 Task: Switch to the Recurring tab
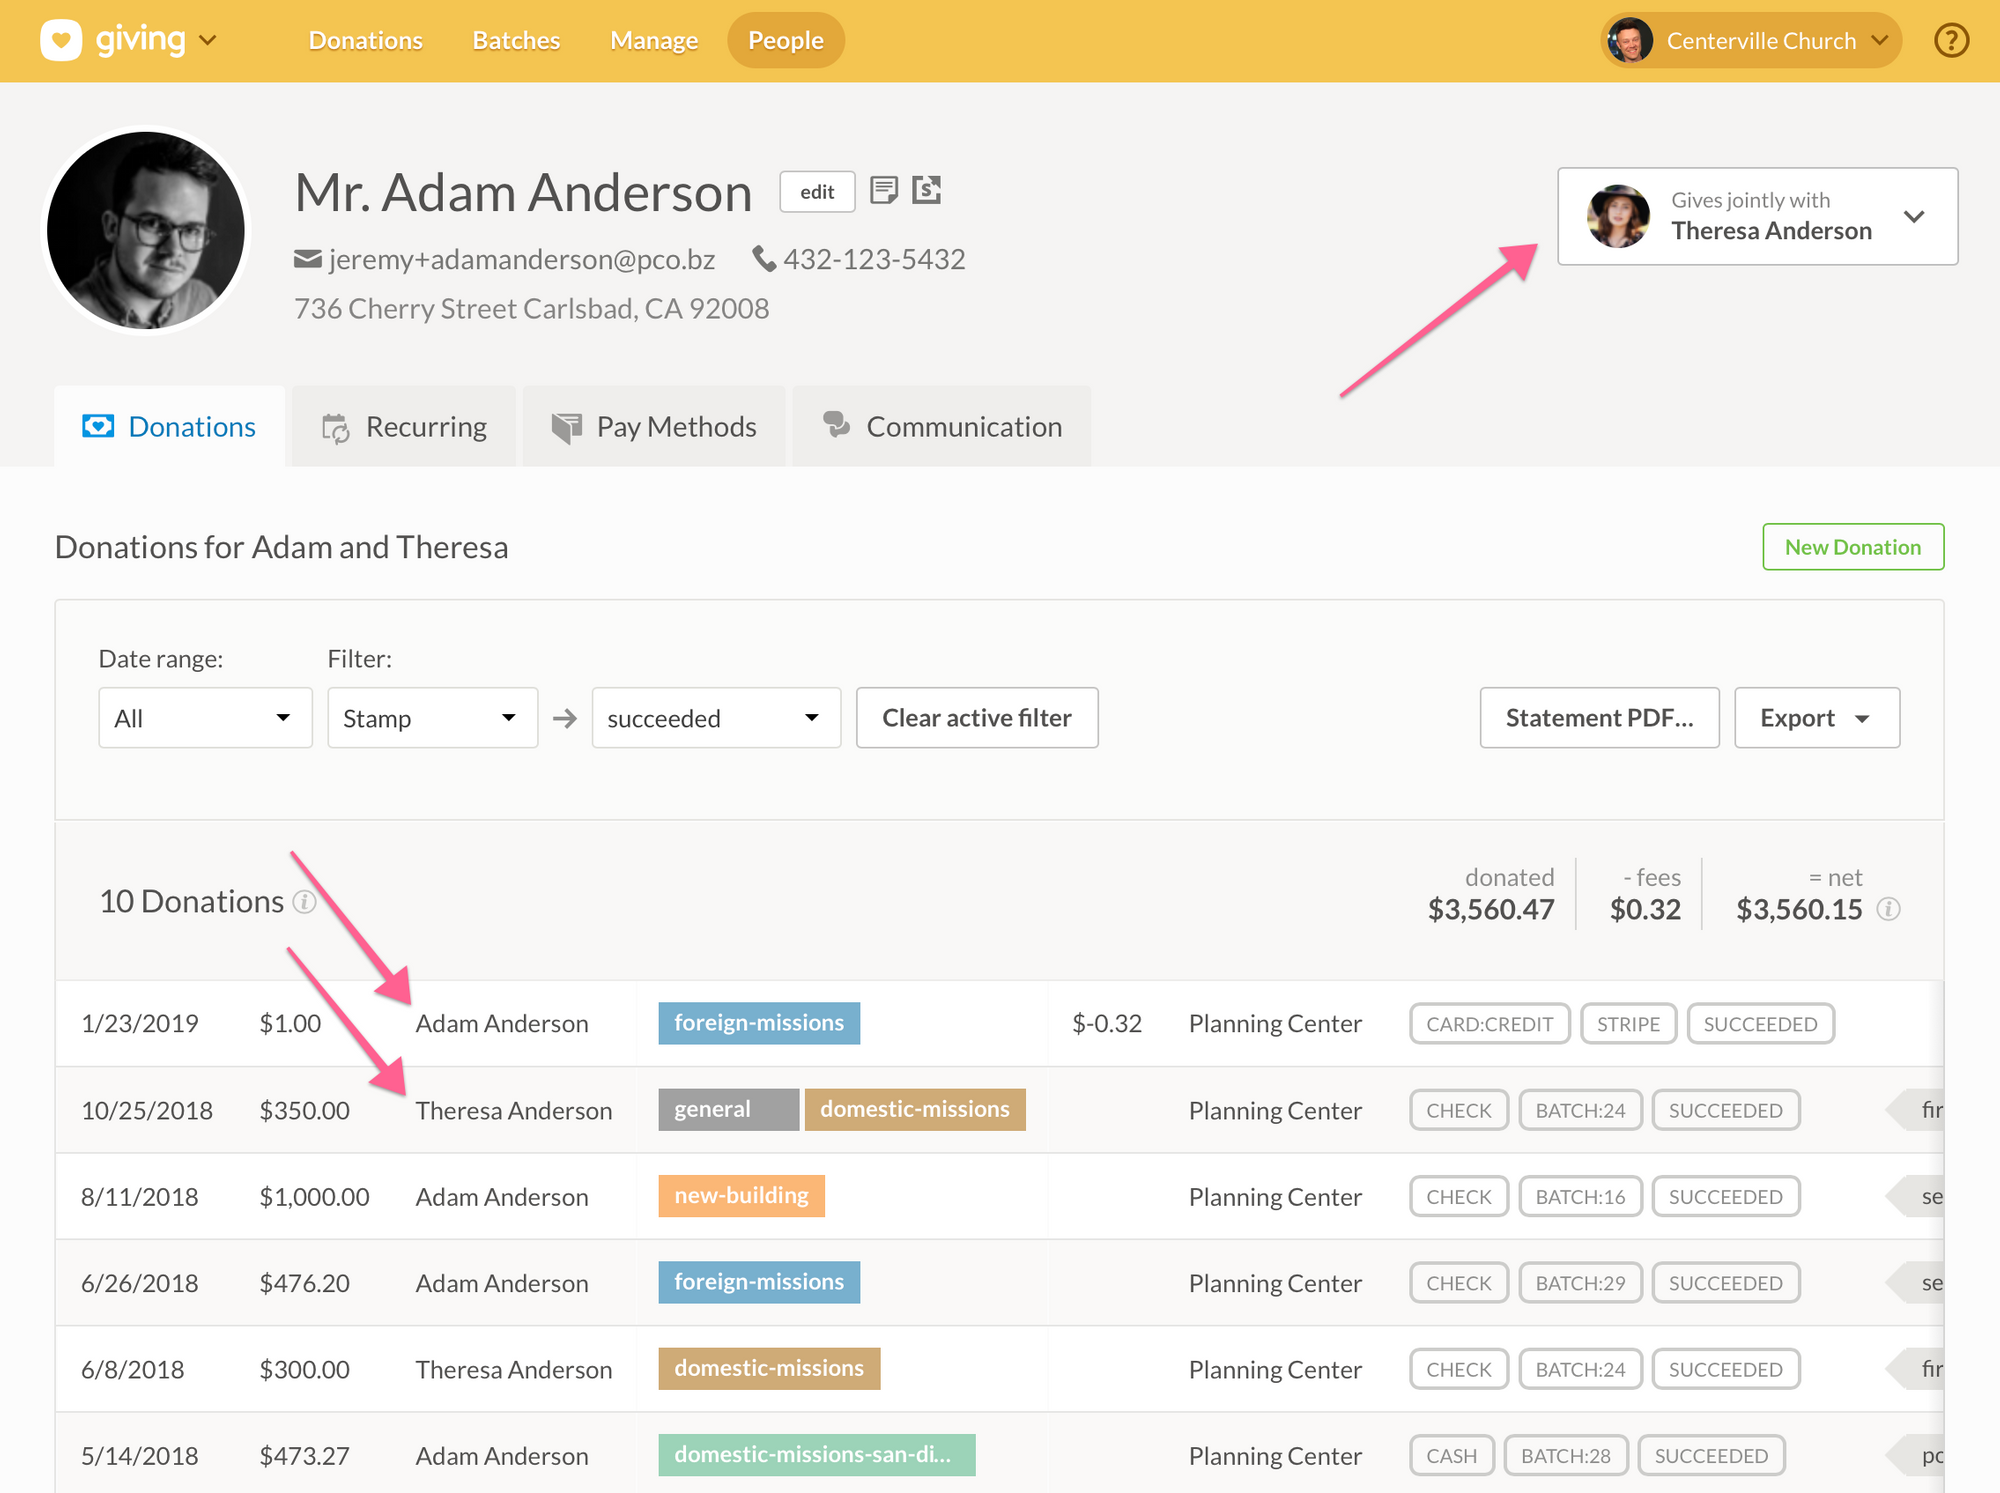[x=404, y=427]
